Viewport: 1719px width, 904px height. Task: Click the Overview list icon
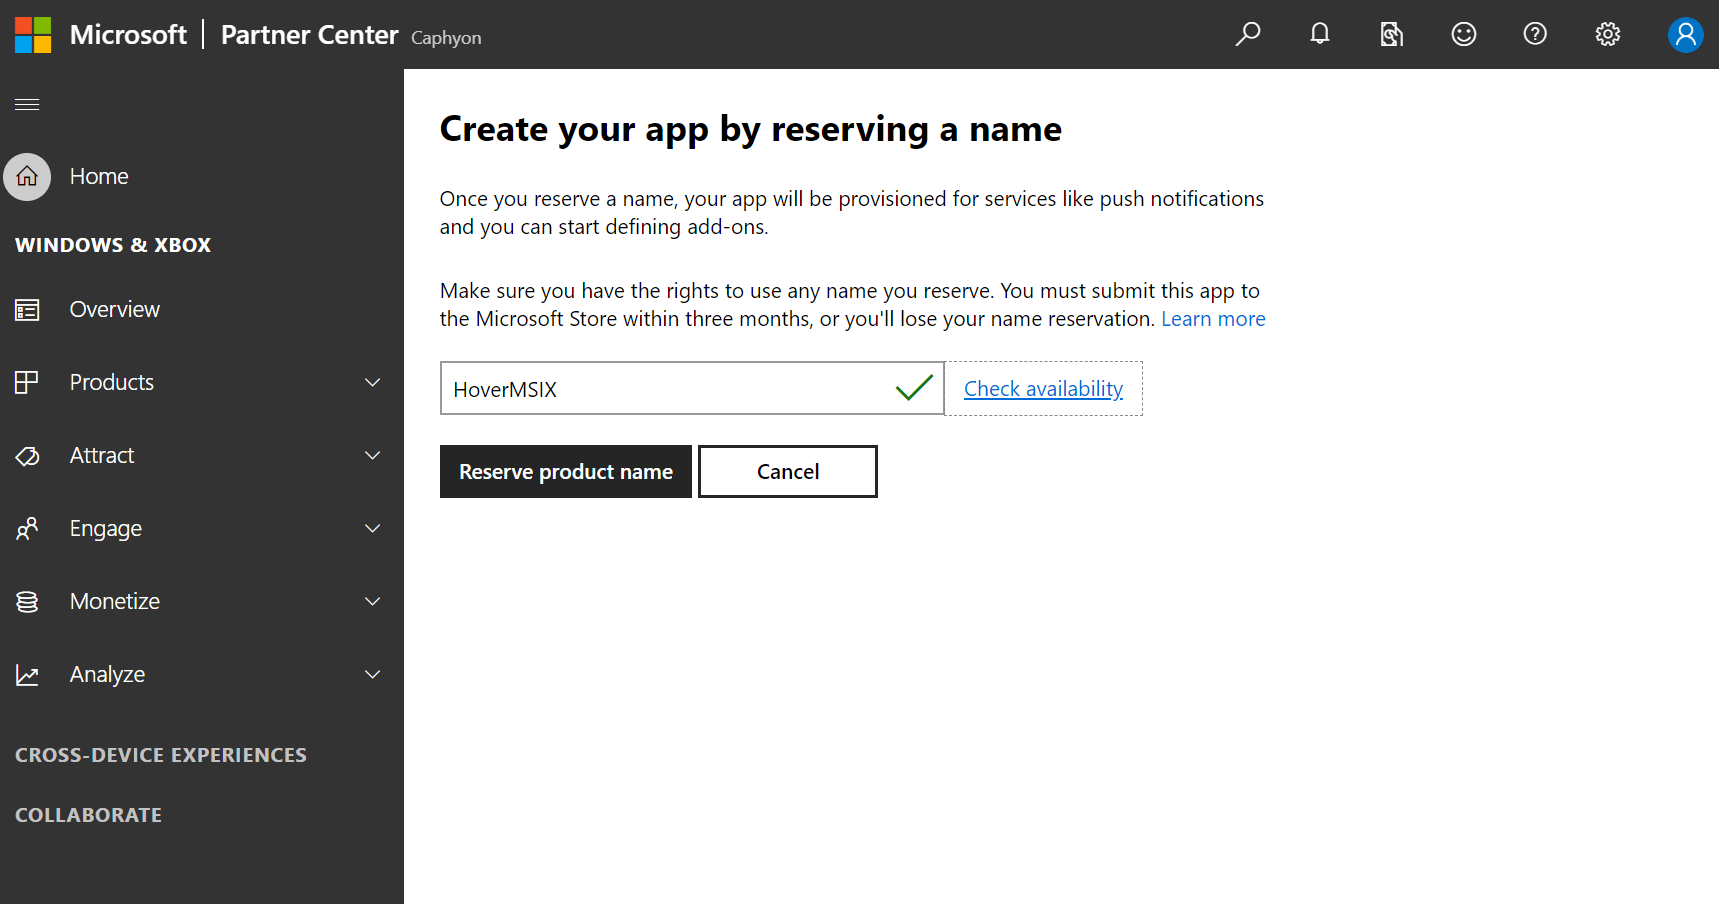[x=27, y=310]
